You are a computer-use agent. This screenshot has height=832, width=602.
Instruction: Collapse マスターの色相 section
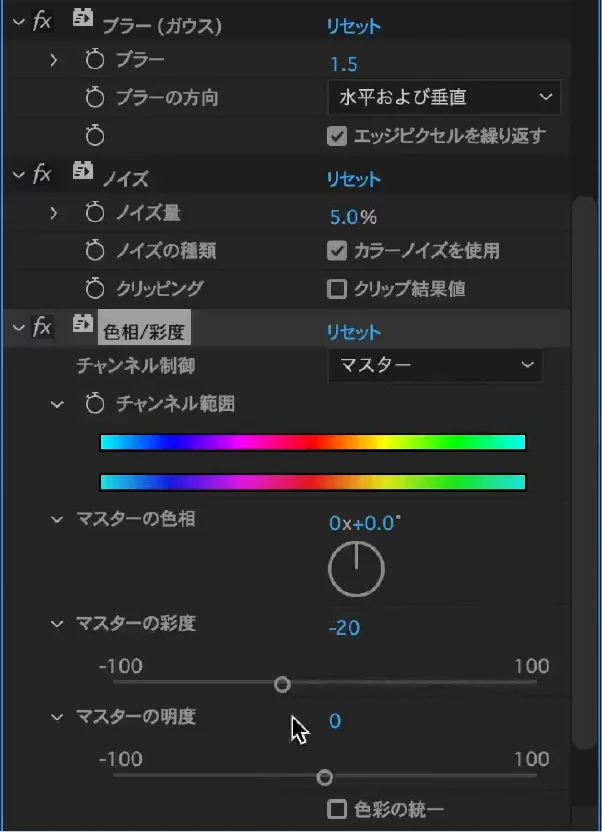(x=57, y=519)
